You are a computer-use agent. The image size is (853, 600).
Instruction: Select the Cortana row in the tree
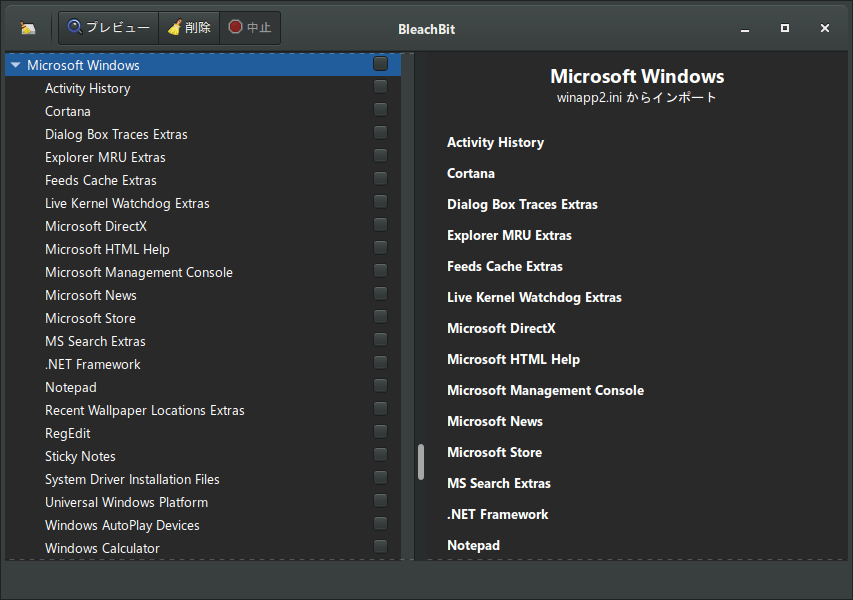point(203,111)
